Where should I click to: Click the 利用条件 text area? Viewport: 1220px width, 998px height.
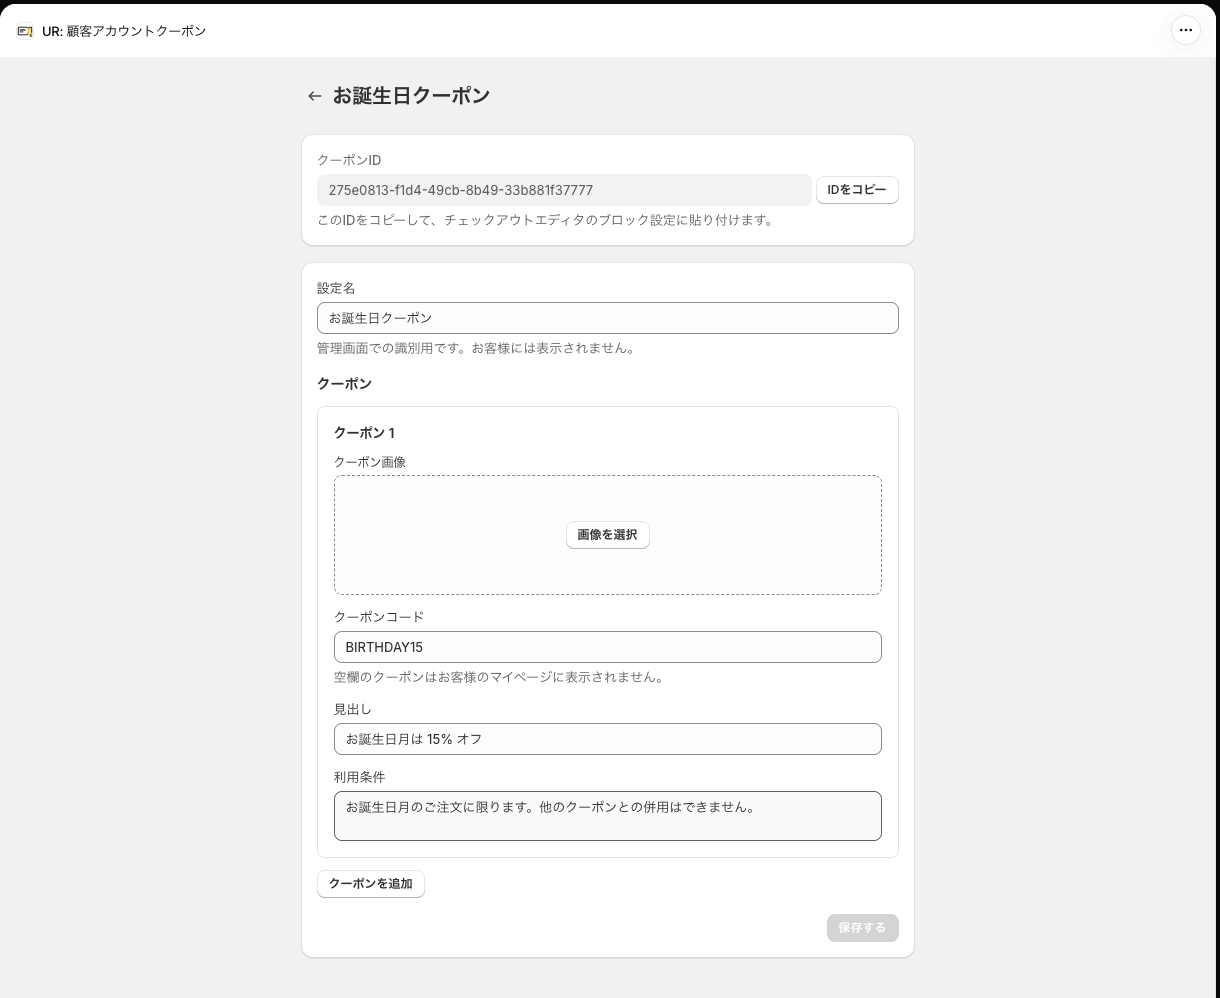point(608,816)
